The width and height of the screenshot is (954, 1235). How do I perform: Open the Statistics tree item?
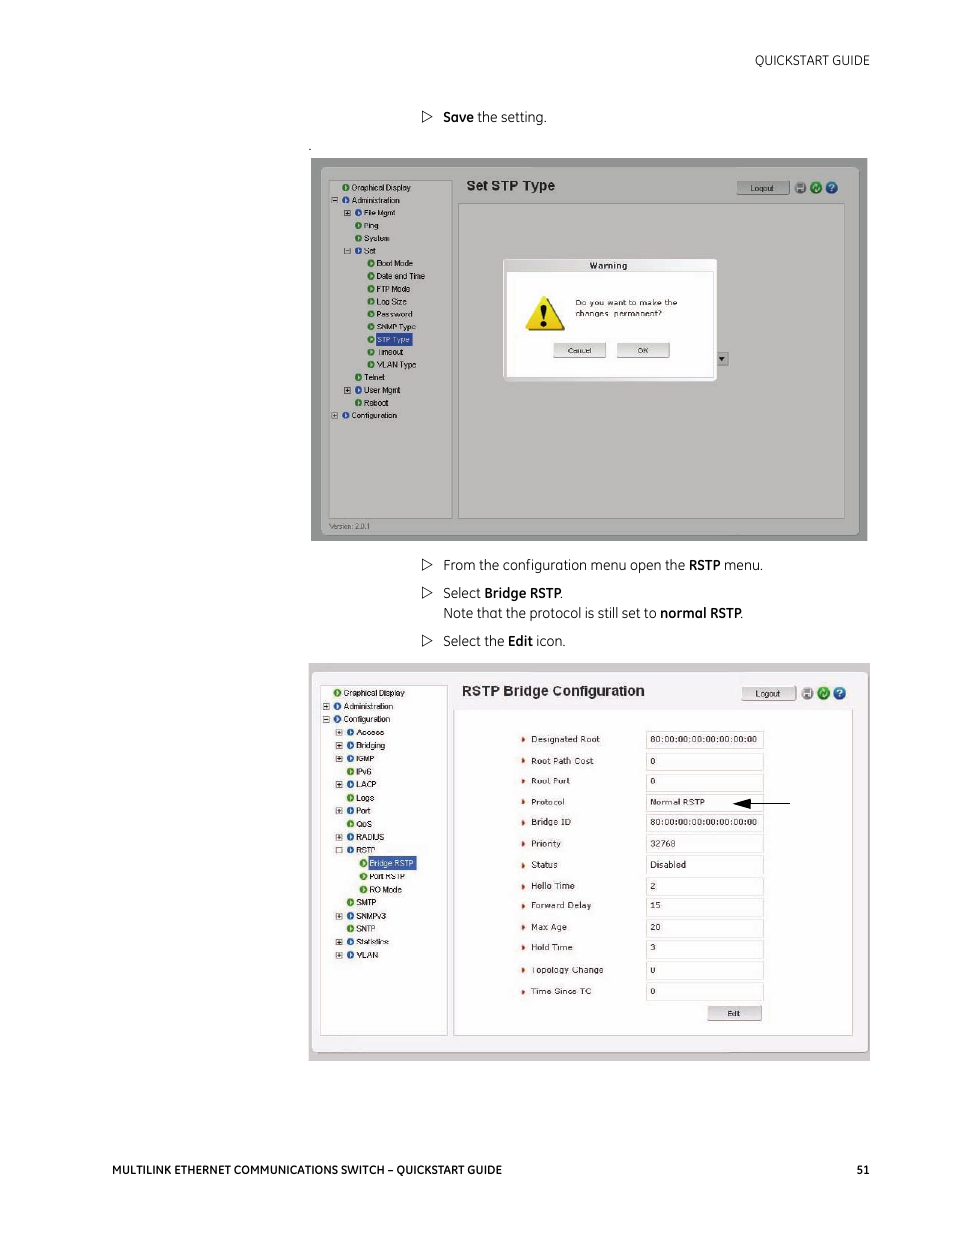pos(372,942)
